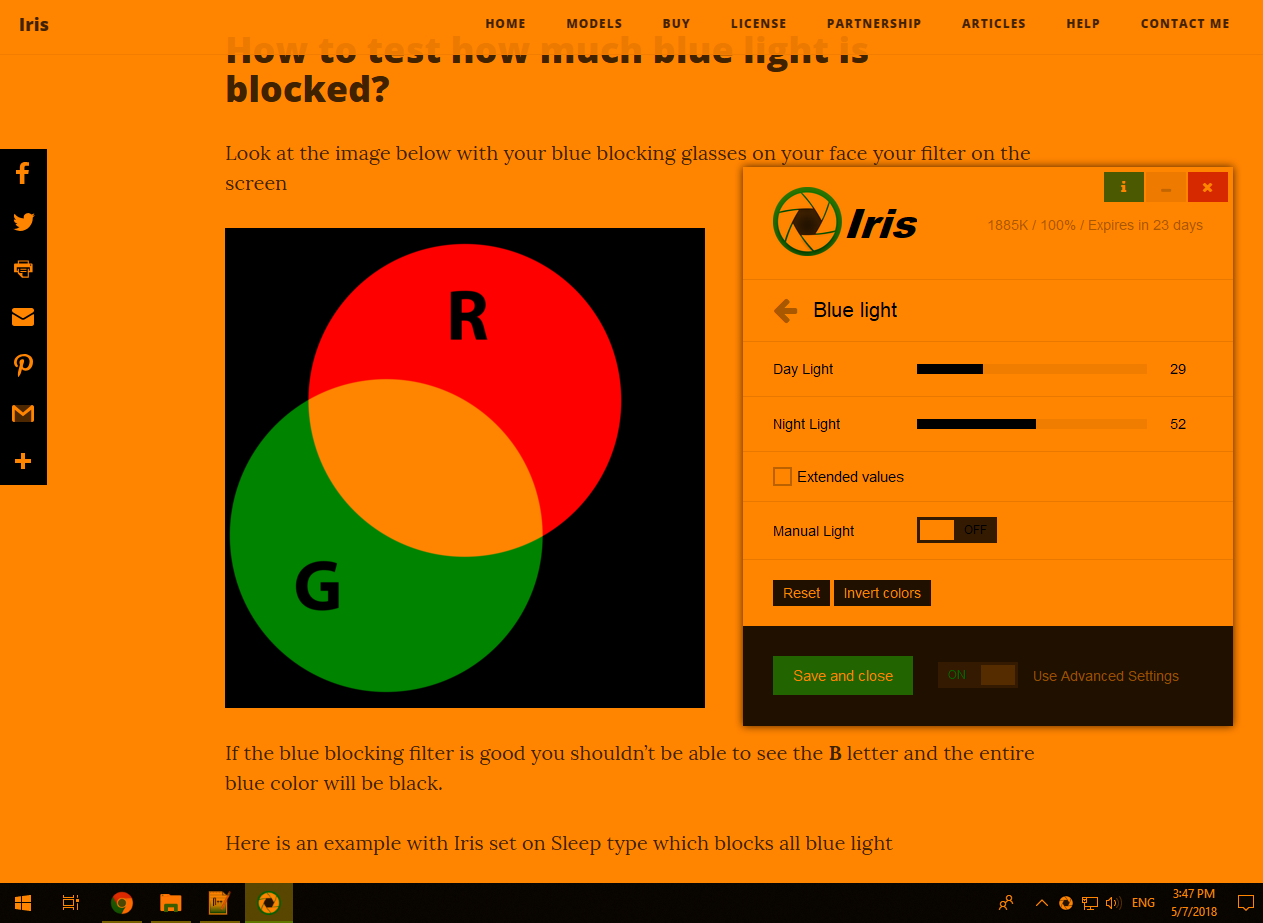The height and width of the screenshot is (923, 1263).
Task: Share the page on Facebook
Action: [23, 173]
